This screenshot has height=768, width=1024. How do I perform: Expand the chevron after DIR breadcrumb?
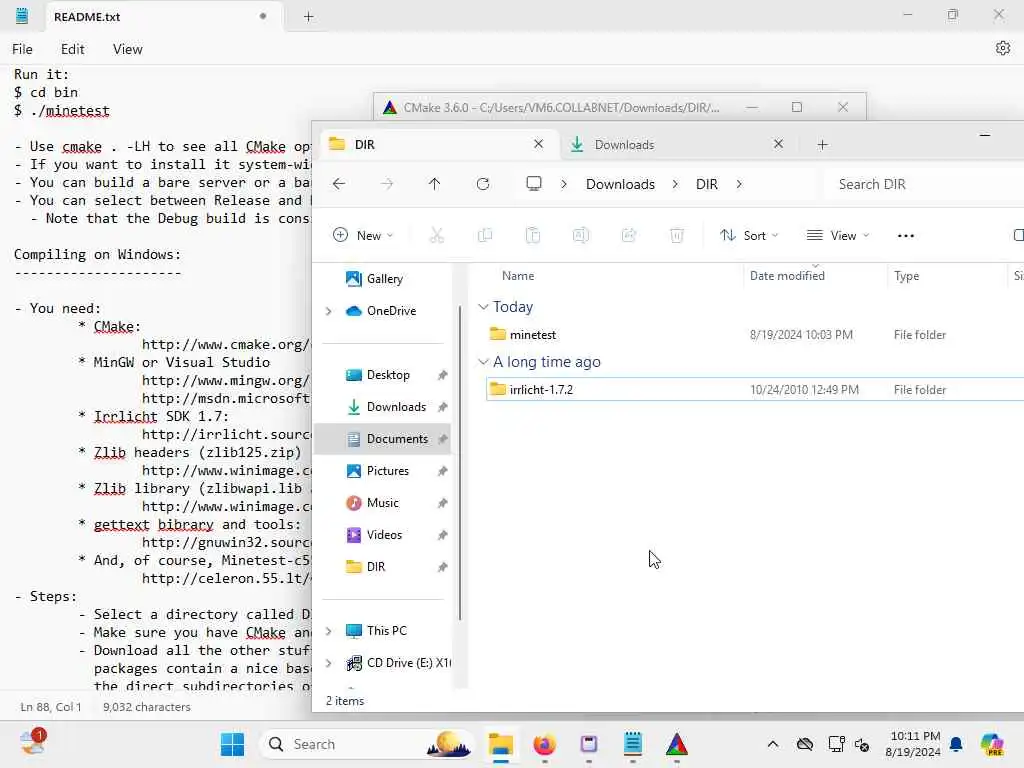[x=739, y=184]
